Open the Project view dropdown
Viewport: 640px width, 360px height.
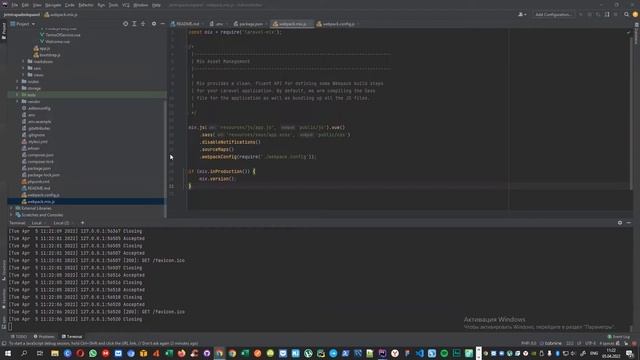[x=23, y=24]
